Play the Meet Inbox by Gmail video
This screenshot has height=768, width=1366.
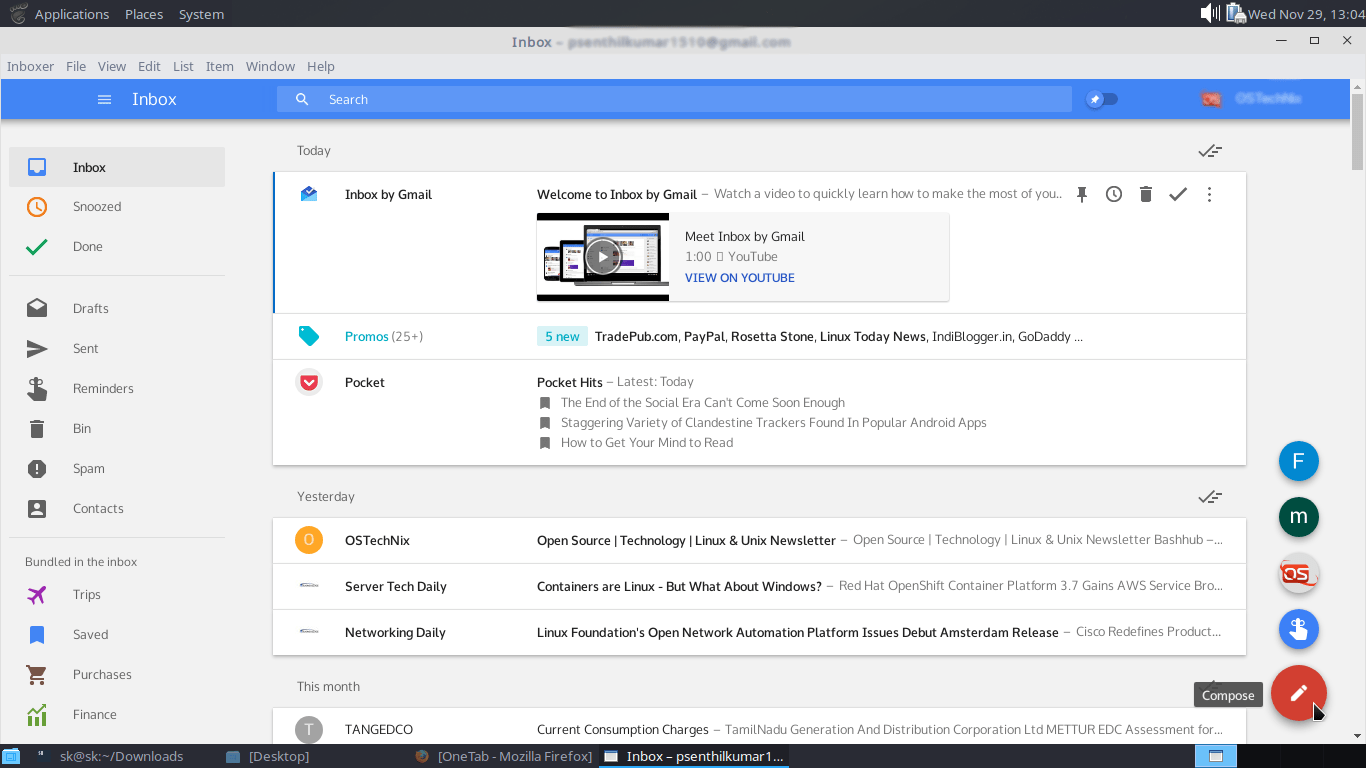tap(602, 257)
